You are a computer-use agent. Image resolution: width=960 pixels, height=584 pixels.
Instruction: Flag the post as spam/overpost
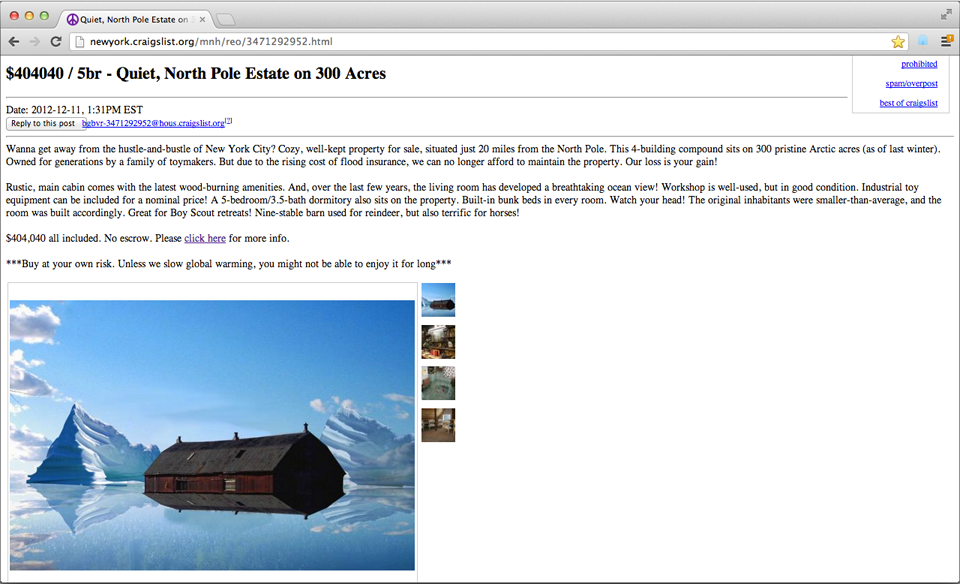(911, 83)
